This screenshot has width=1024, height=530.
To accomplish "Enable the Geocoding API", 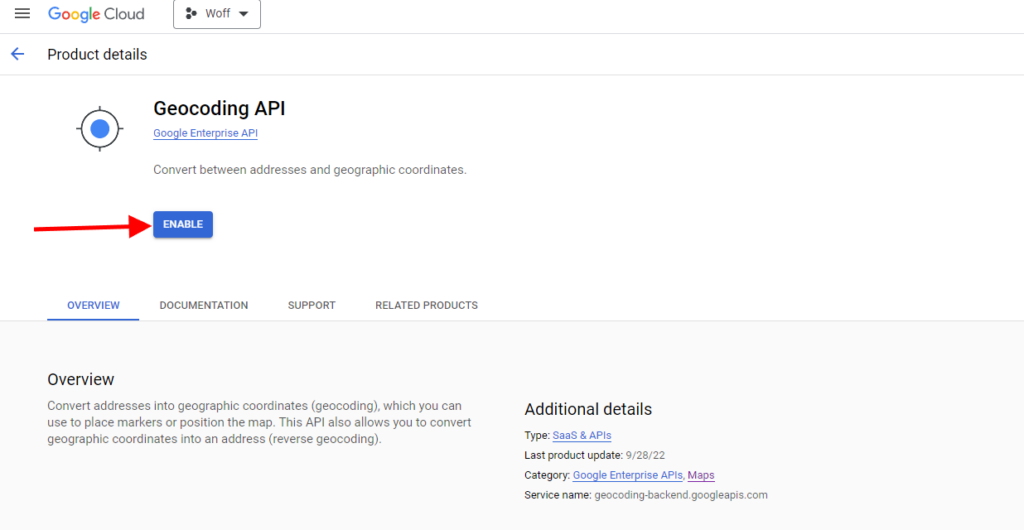I will [183, 224].
